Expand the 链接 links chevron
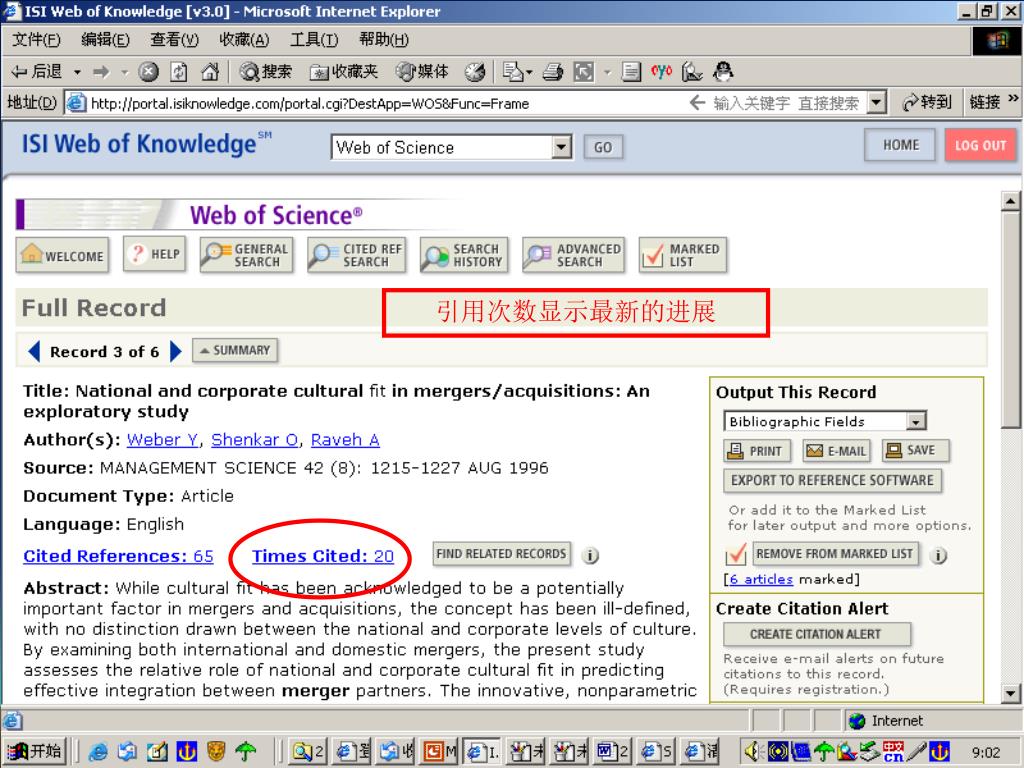This screenshot has width=1024, height=768. coord(1013,99)
